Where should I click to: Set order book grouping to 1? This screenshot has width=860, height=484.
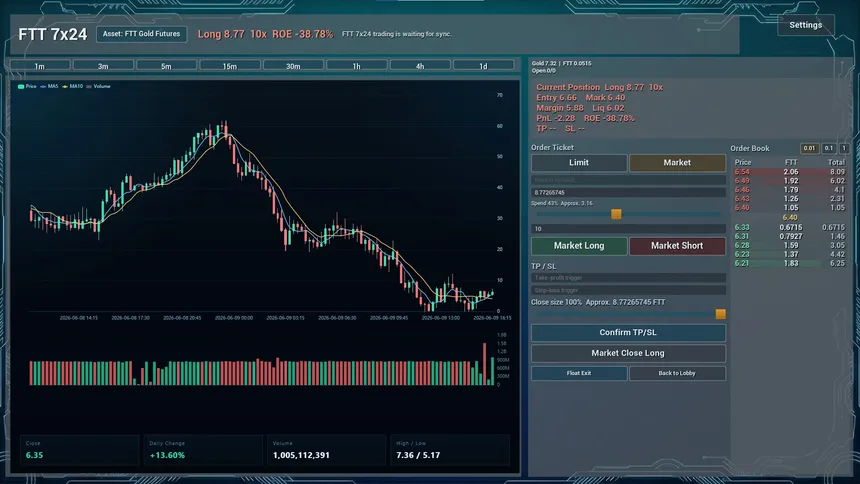pos(844,148)
